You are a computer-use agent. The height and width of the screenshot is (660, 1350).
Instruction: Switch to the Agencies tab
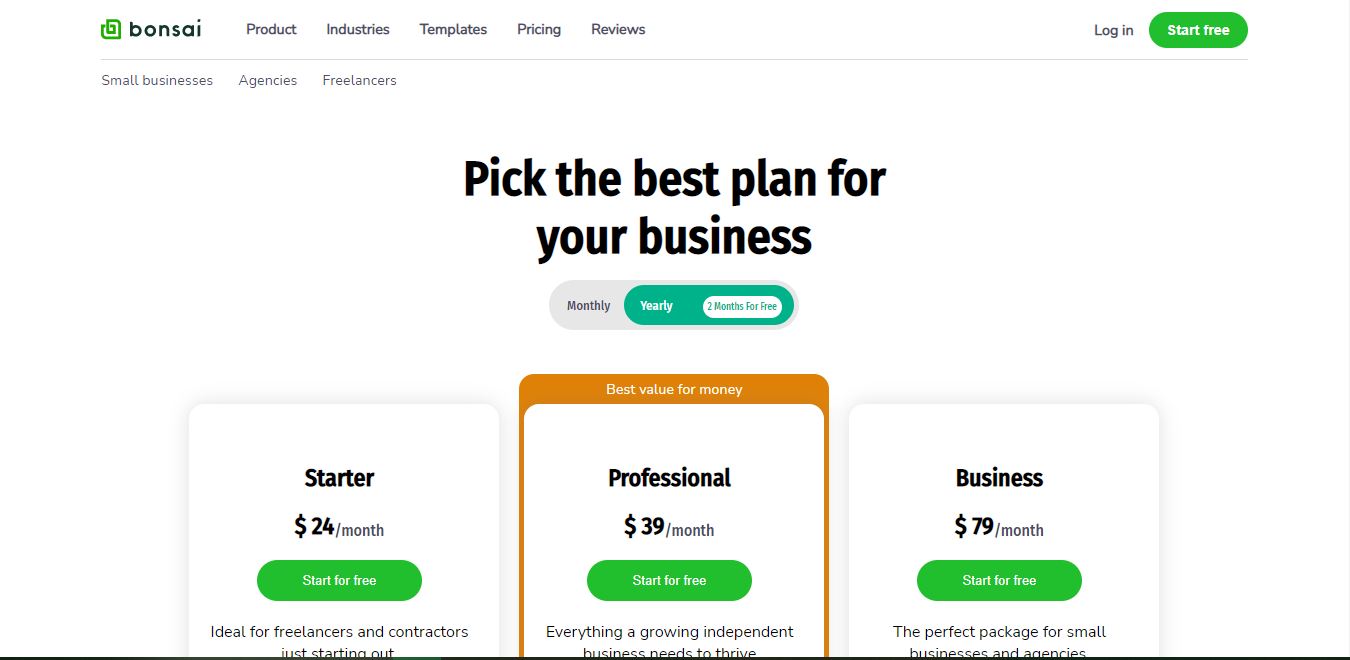pyautogui.click(x=267, y=80)
